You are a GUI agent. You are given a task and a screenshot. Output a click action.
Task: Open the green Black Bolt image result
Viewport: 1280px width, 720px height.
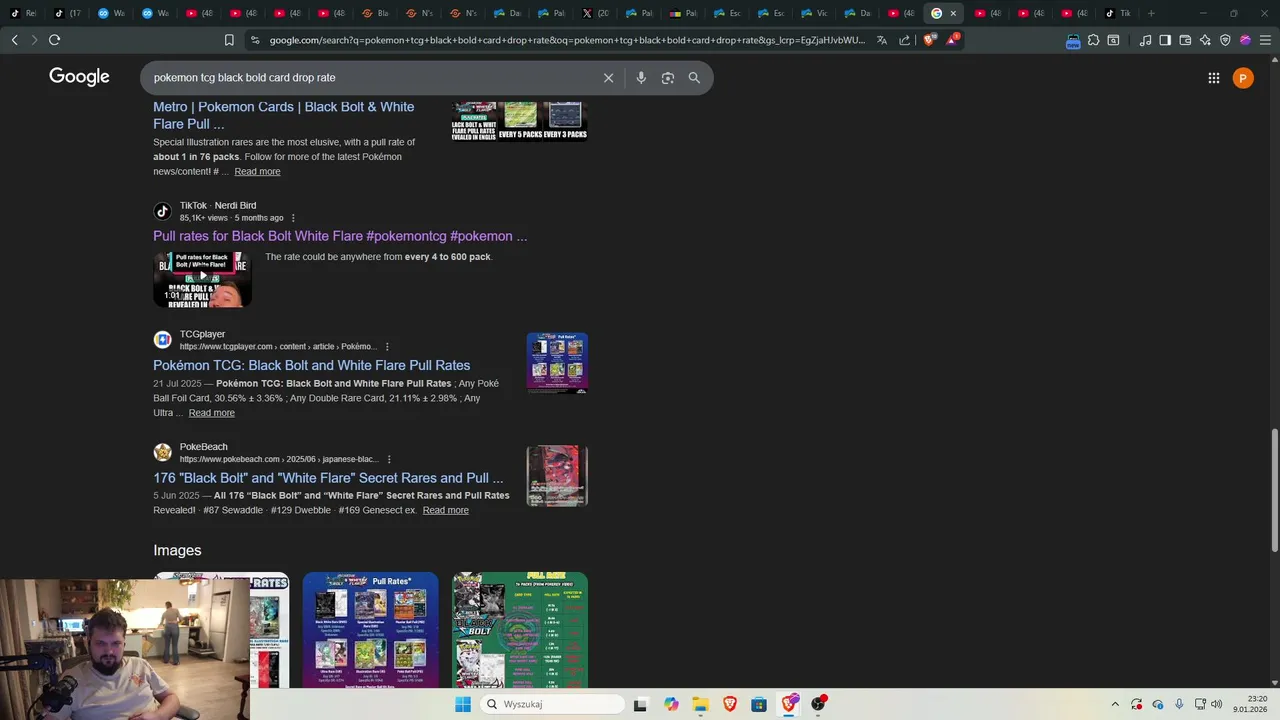pyautogui.click(x=520, y=630)
